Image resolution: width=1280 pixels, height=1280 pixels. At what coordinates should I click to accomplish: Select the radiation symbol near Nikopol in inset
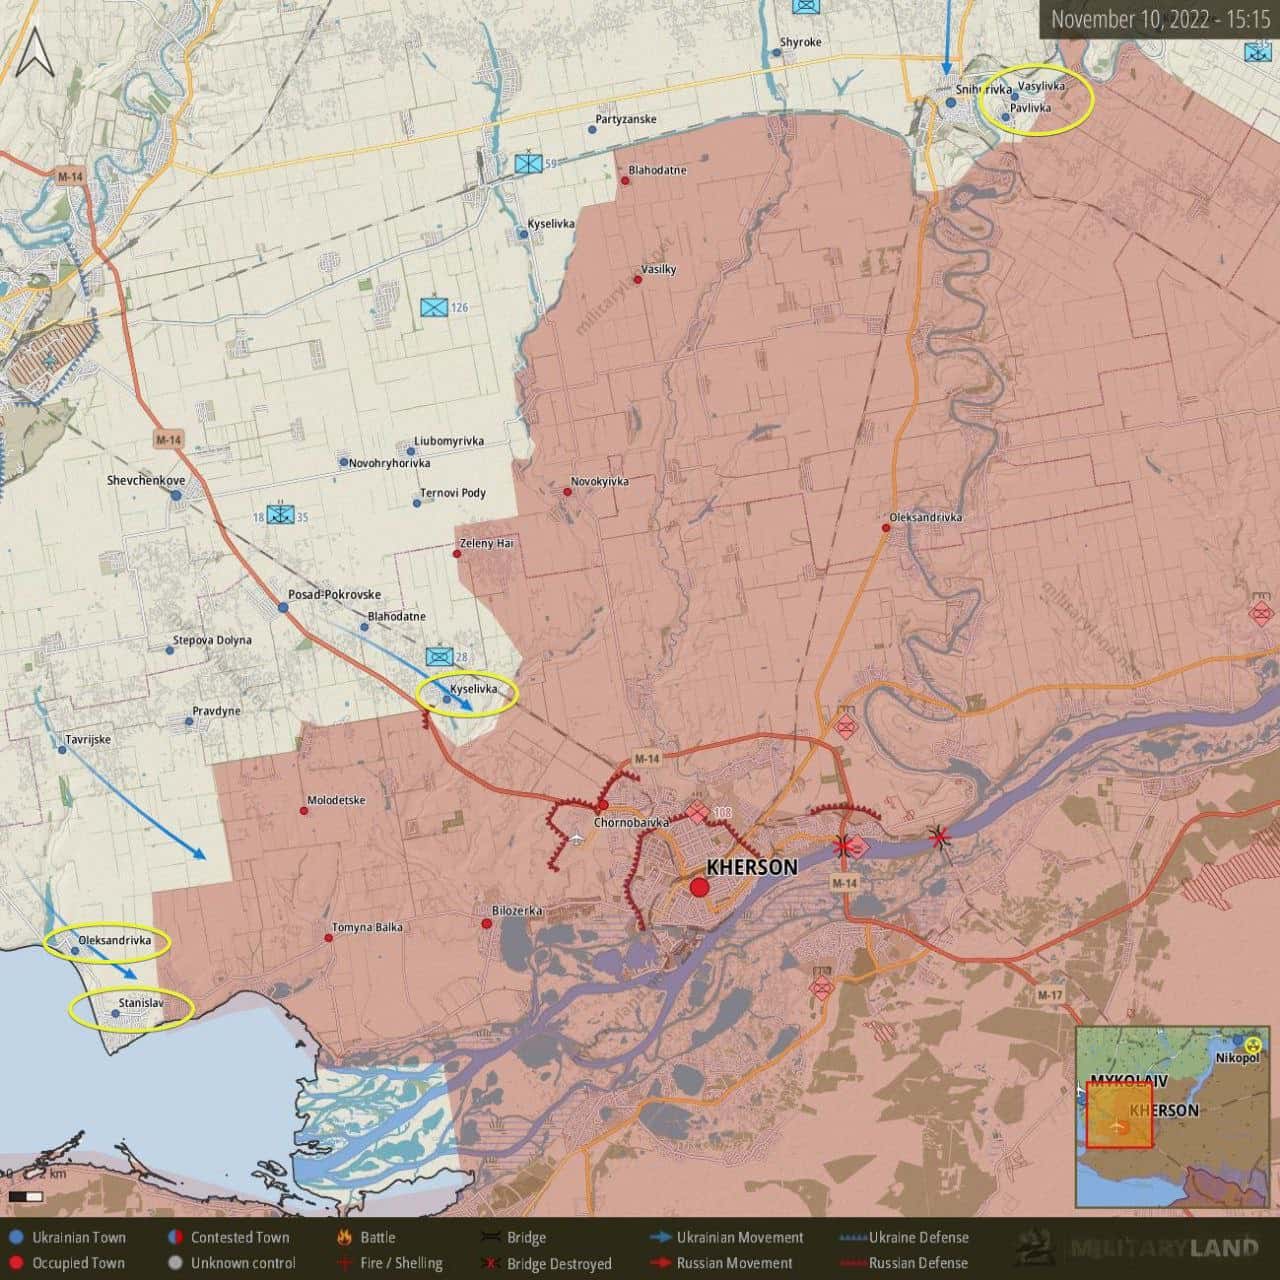pyautogui.click(x=1254, y=1044)
